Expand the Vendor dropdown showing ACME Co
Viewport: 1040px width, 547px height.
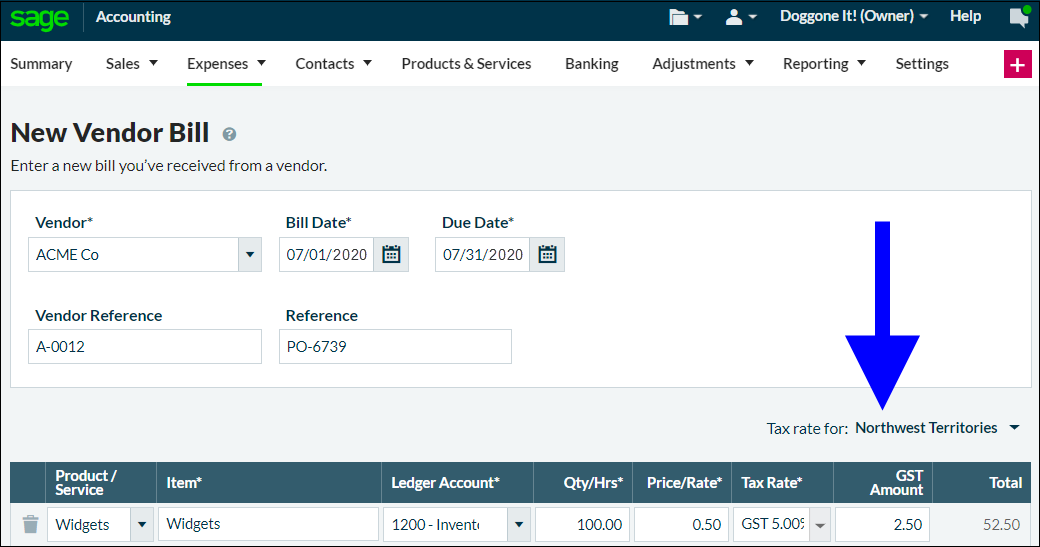pyautogui.click(x=249, y=254)
